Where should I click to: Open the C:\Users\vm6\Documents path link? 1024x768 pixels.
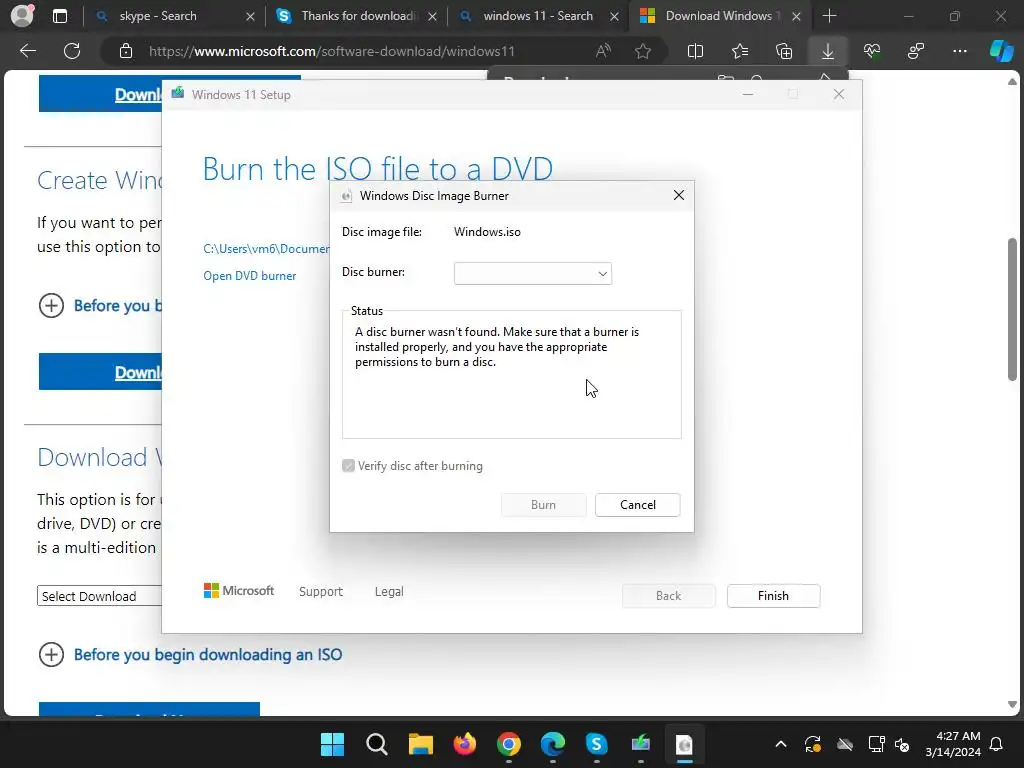point(266,249)
